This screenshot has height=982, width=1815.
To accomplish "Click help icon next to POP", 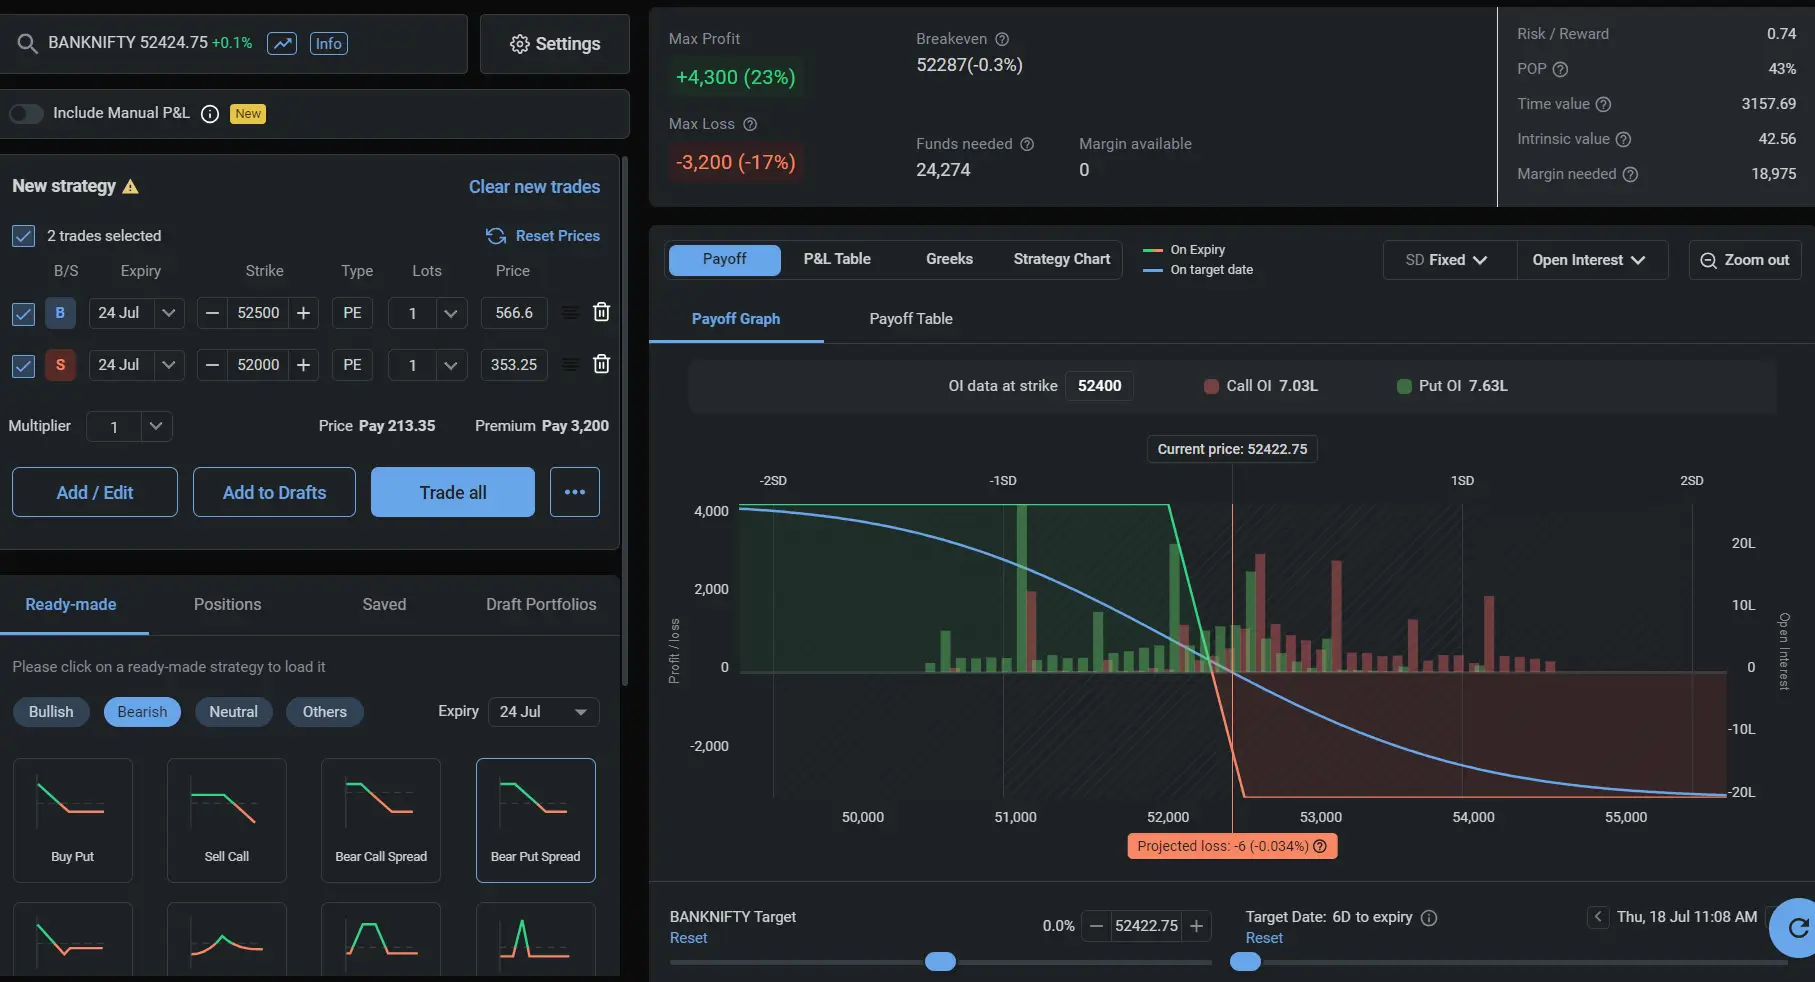I will (x=1560, y=69).
